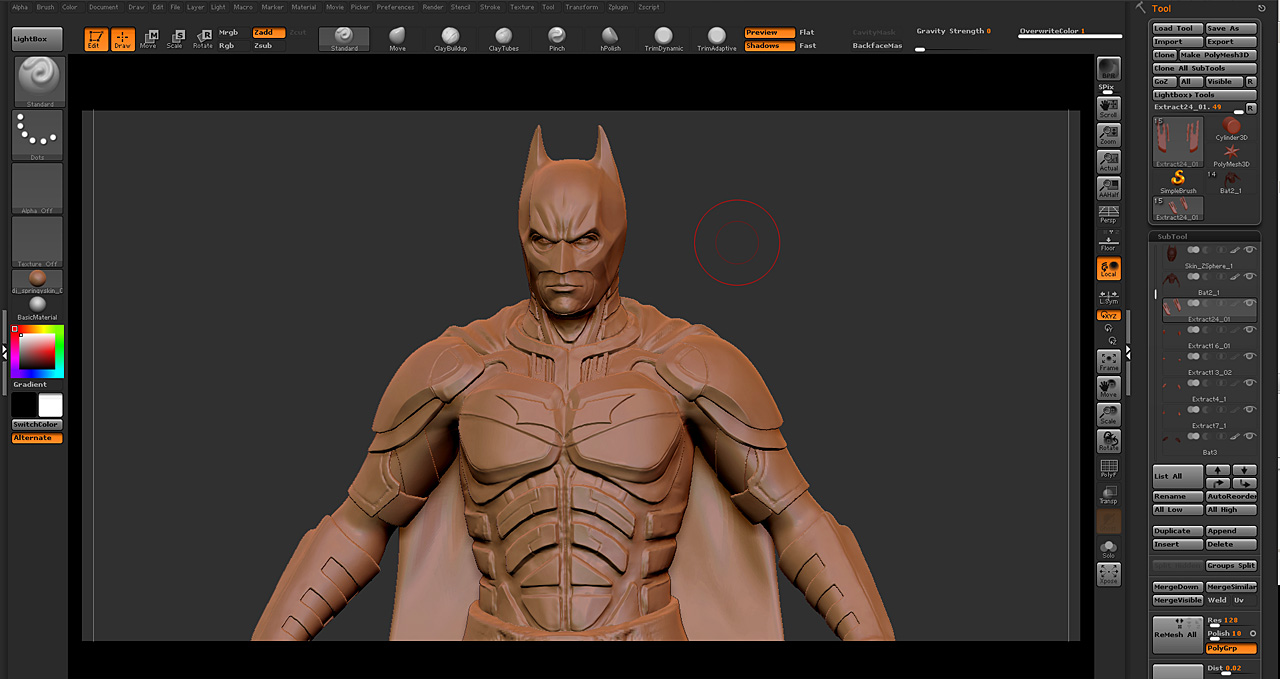This screenshot has width=1280, height=679.
Task: Click the Move view icon in right shelf
Action: coord(1108,388)
